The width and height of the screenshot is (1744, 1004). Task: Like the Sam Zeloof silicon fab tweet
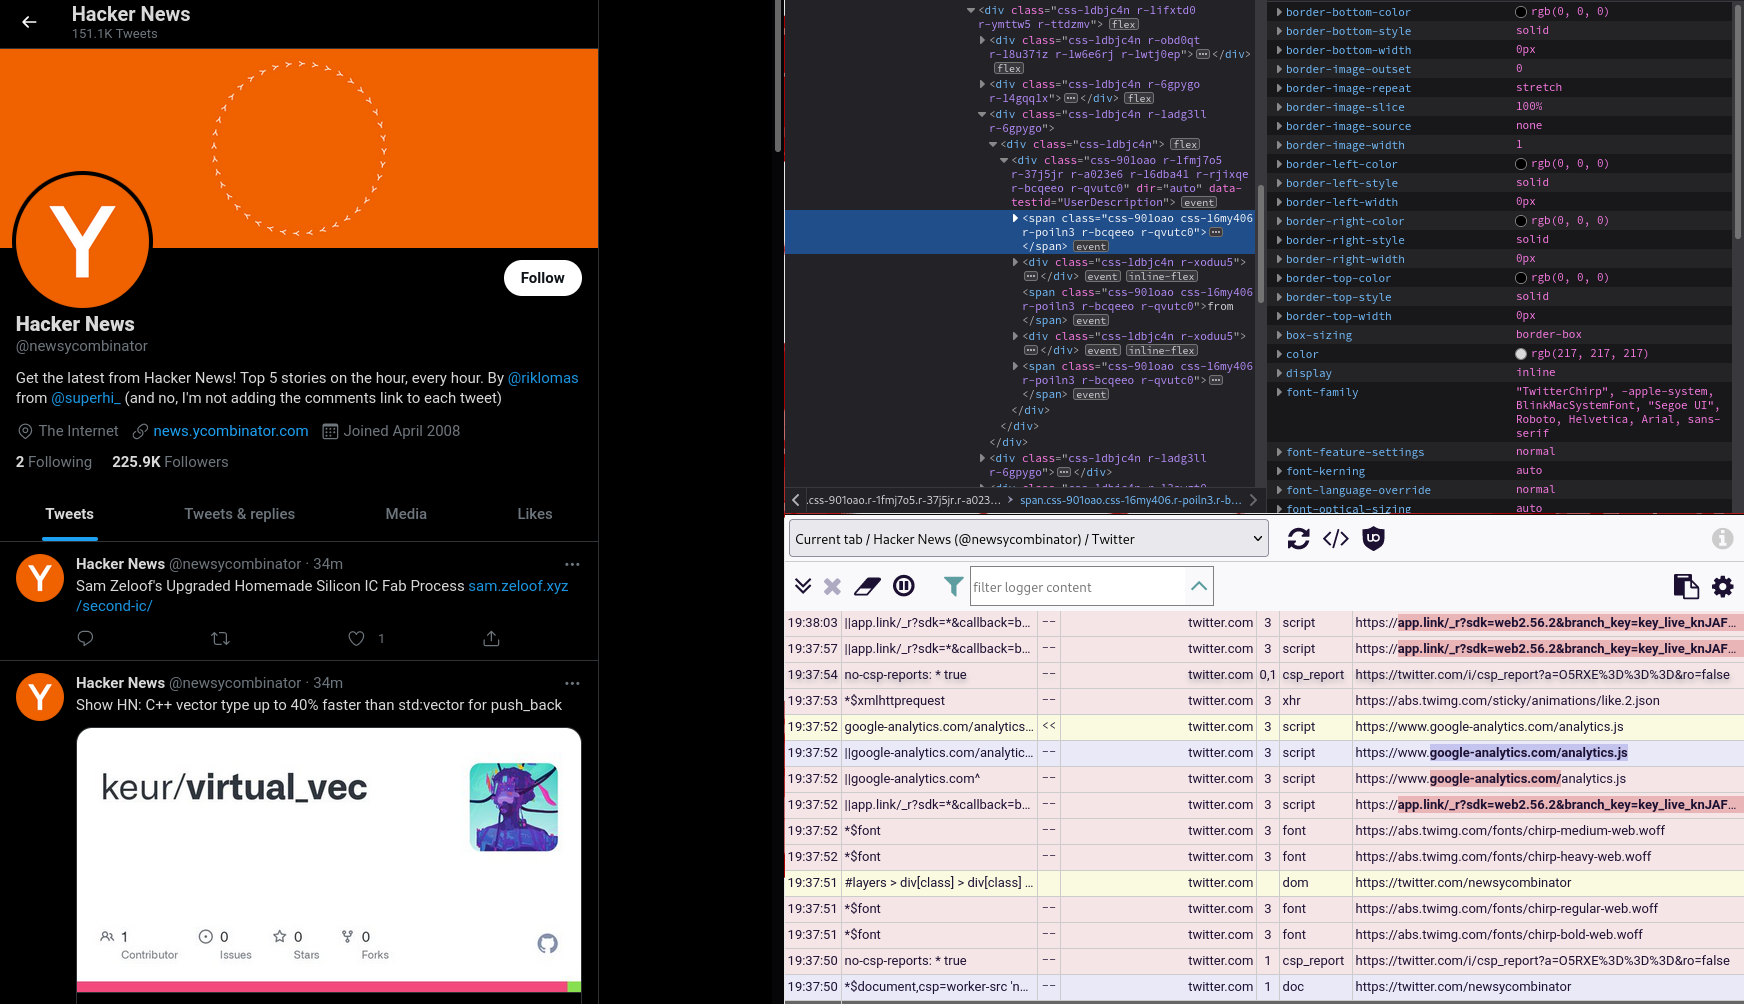[x=356, y=638]
